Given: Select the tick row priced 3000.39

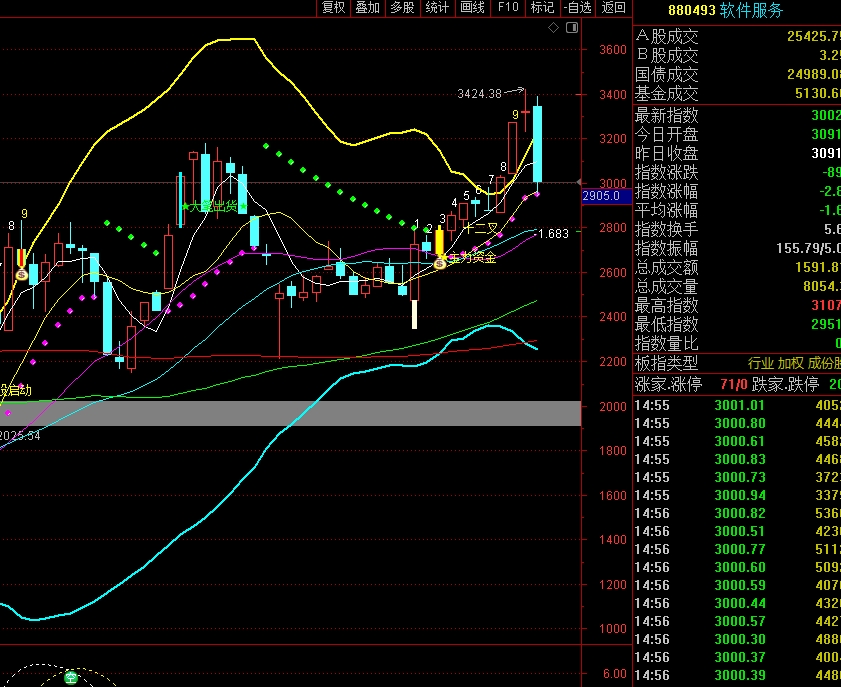Looking at the screenshot, I should pos(737,675).
